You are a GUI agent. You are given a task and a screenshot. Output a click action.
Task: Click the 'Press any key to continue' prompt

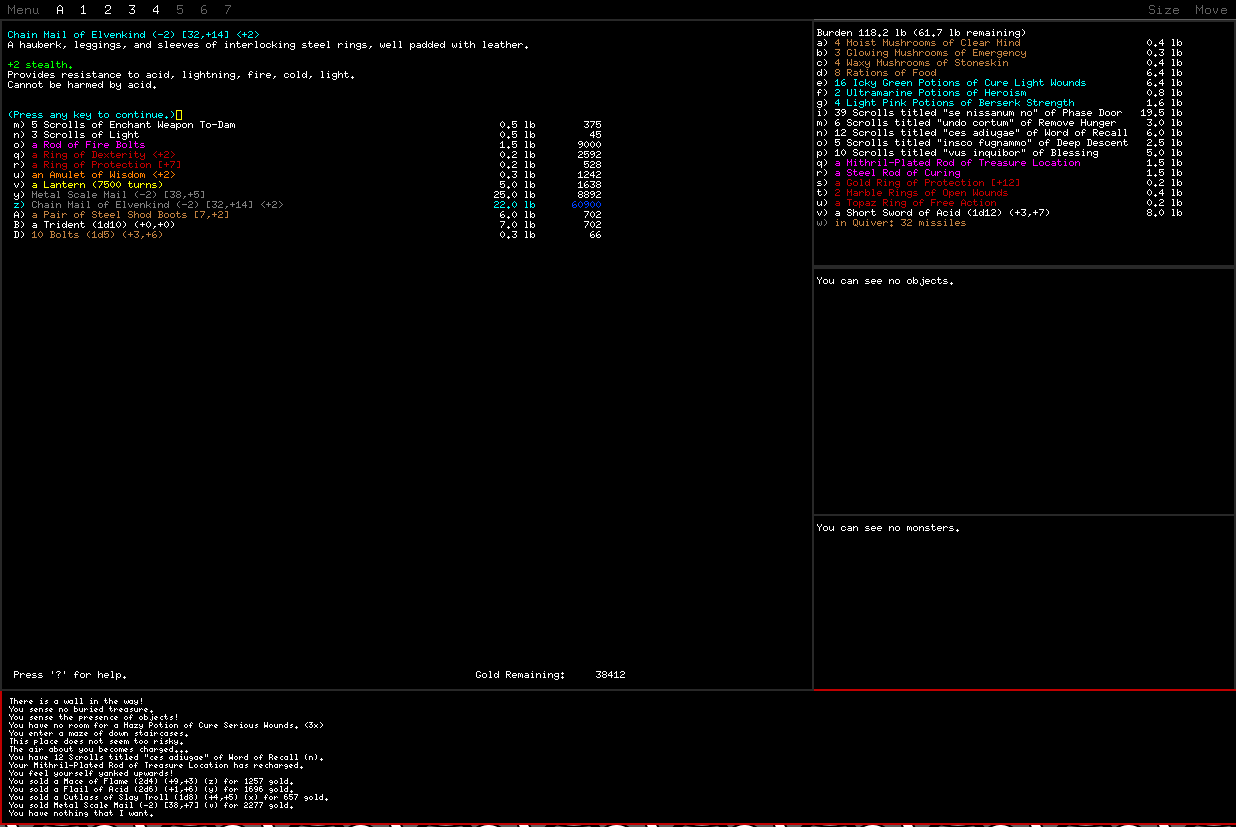pos(92,115)
